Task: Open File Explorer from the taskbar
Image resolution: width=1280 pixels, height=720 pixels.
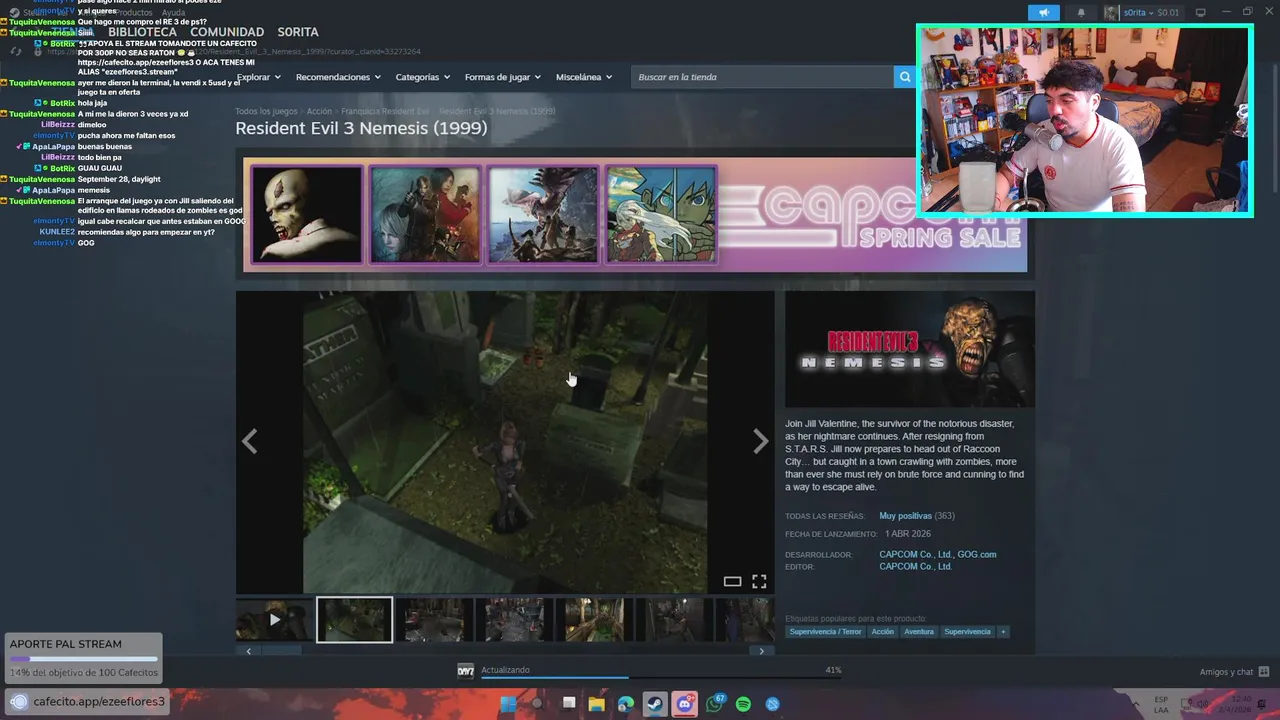Action: tap(597, 704)
